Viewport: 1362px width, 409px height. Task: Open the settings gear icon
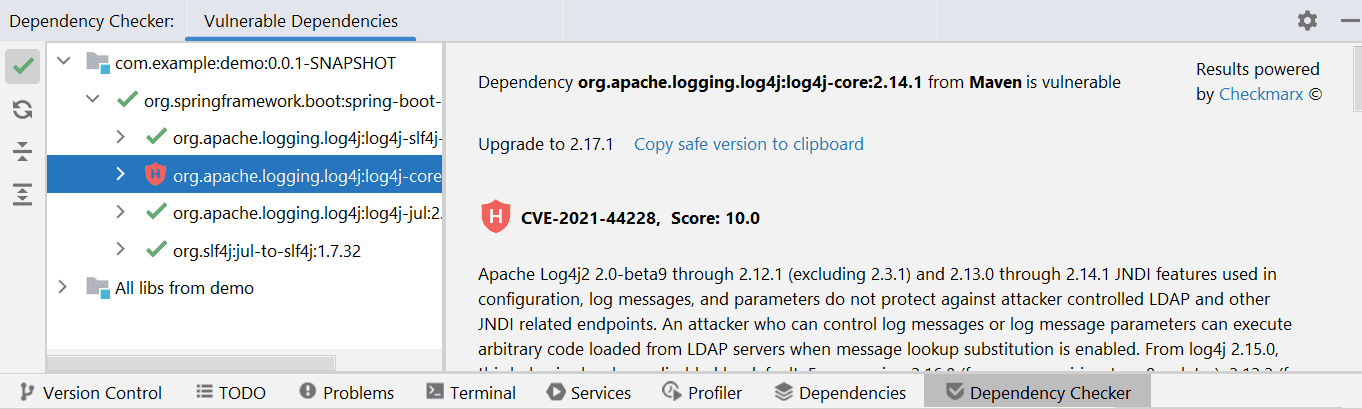(x=1307, y=20)
